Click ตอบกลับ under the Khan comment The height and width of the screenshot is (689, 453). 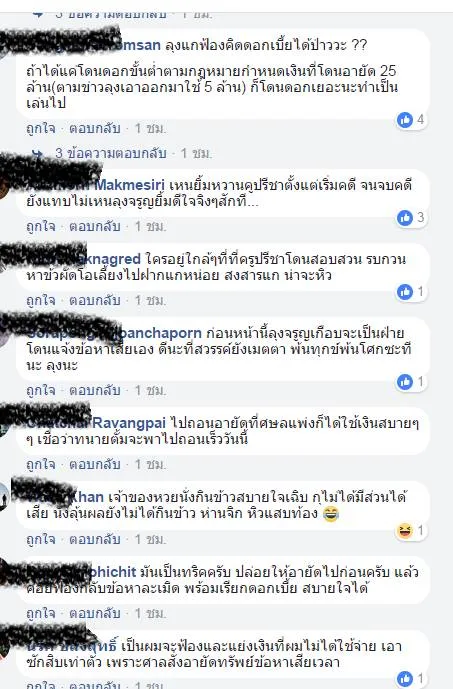(94, 539)
